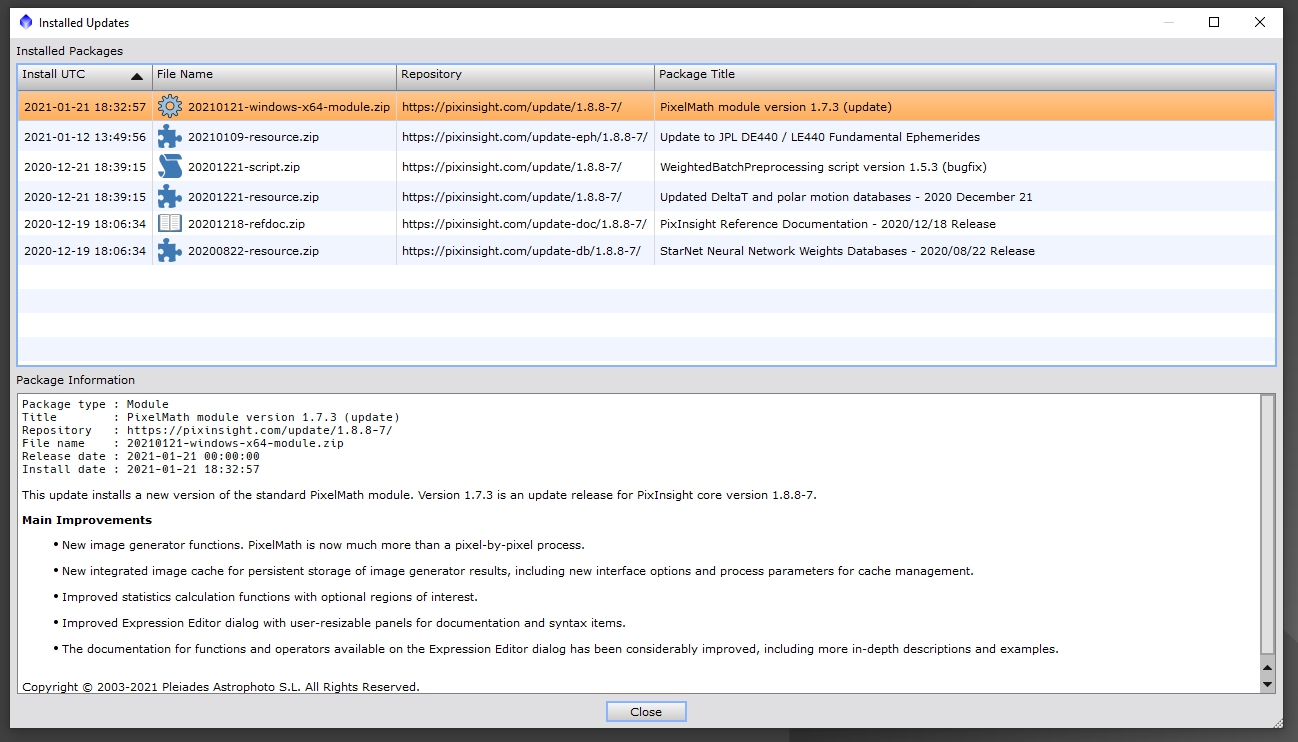This screenshot has height=742, width=1298.
Task: Select file 20210121-windows-x64-module.zip
Action: point(289,107)
